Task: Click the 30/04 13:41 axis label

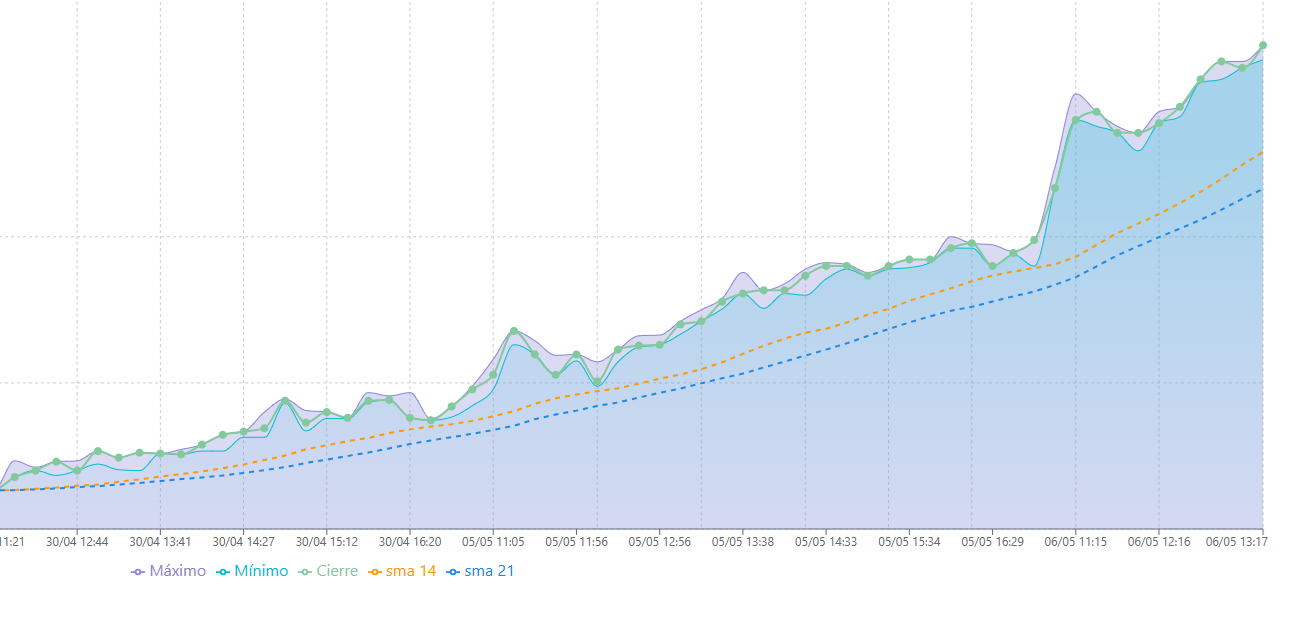Action: (x=160, y=542)
